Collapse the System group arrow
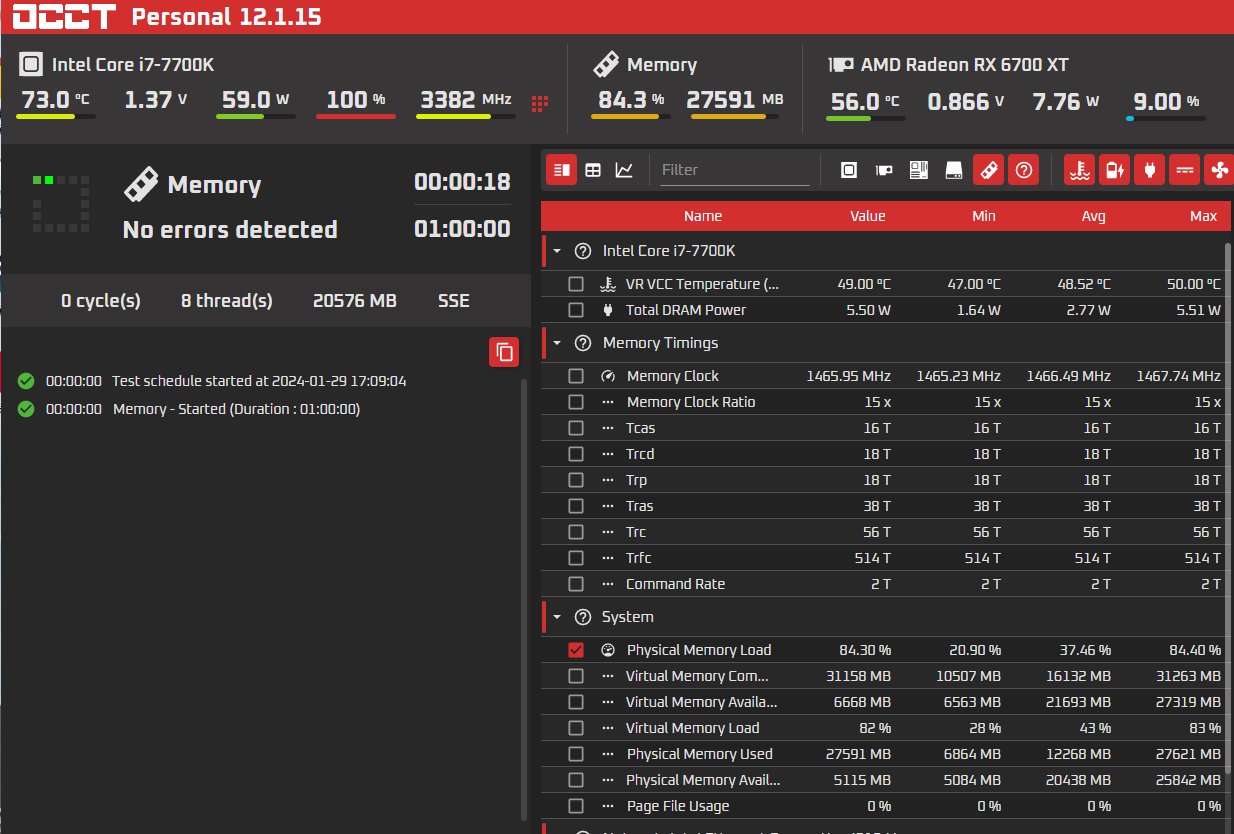1234x834 pixels. coord(557,617)
